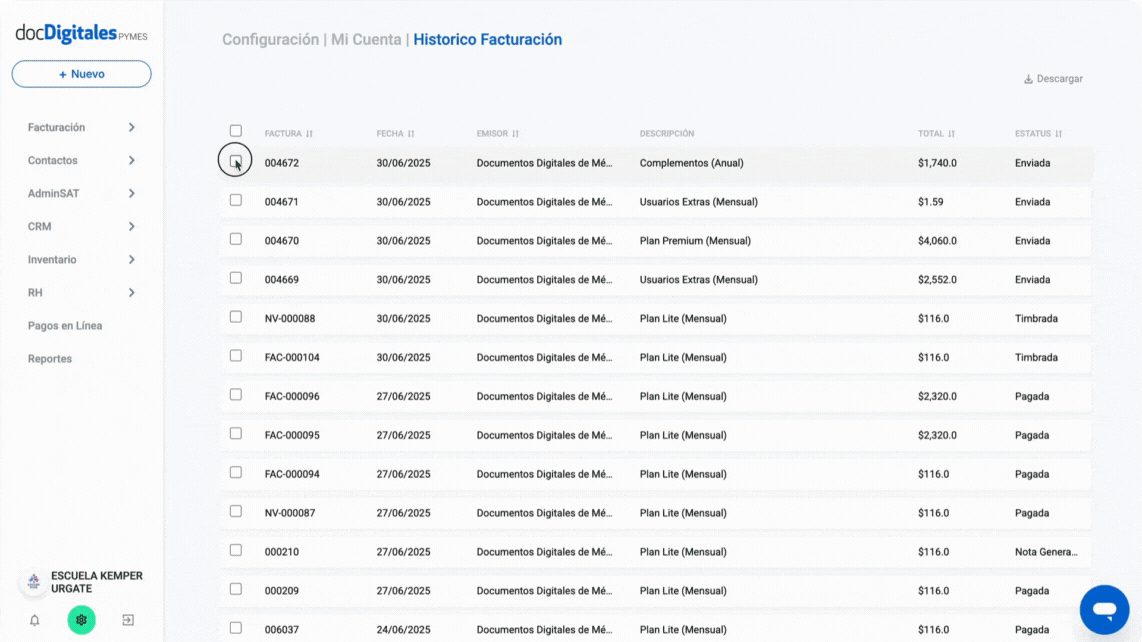Check the box for invoice 004669
The width and height of the screenshot is (1142, 642).
[x=236, y=278]
